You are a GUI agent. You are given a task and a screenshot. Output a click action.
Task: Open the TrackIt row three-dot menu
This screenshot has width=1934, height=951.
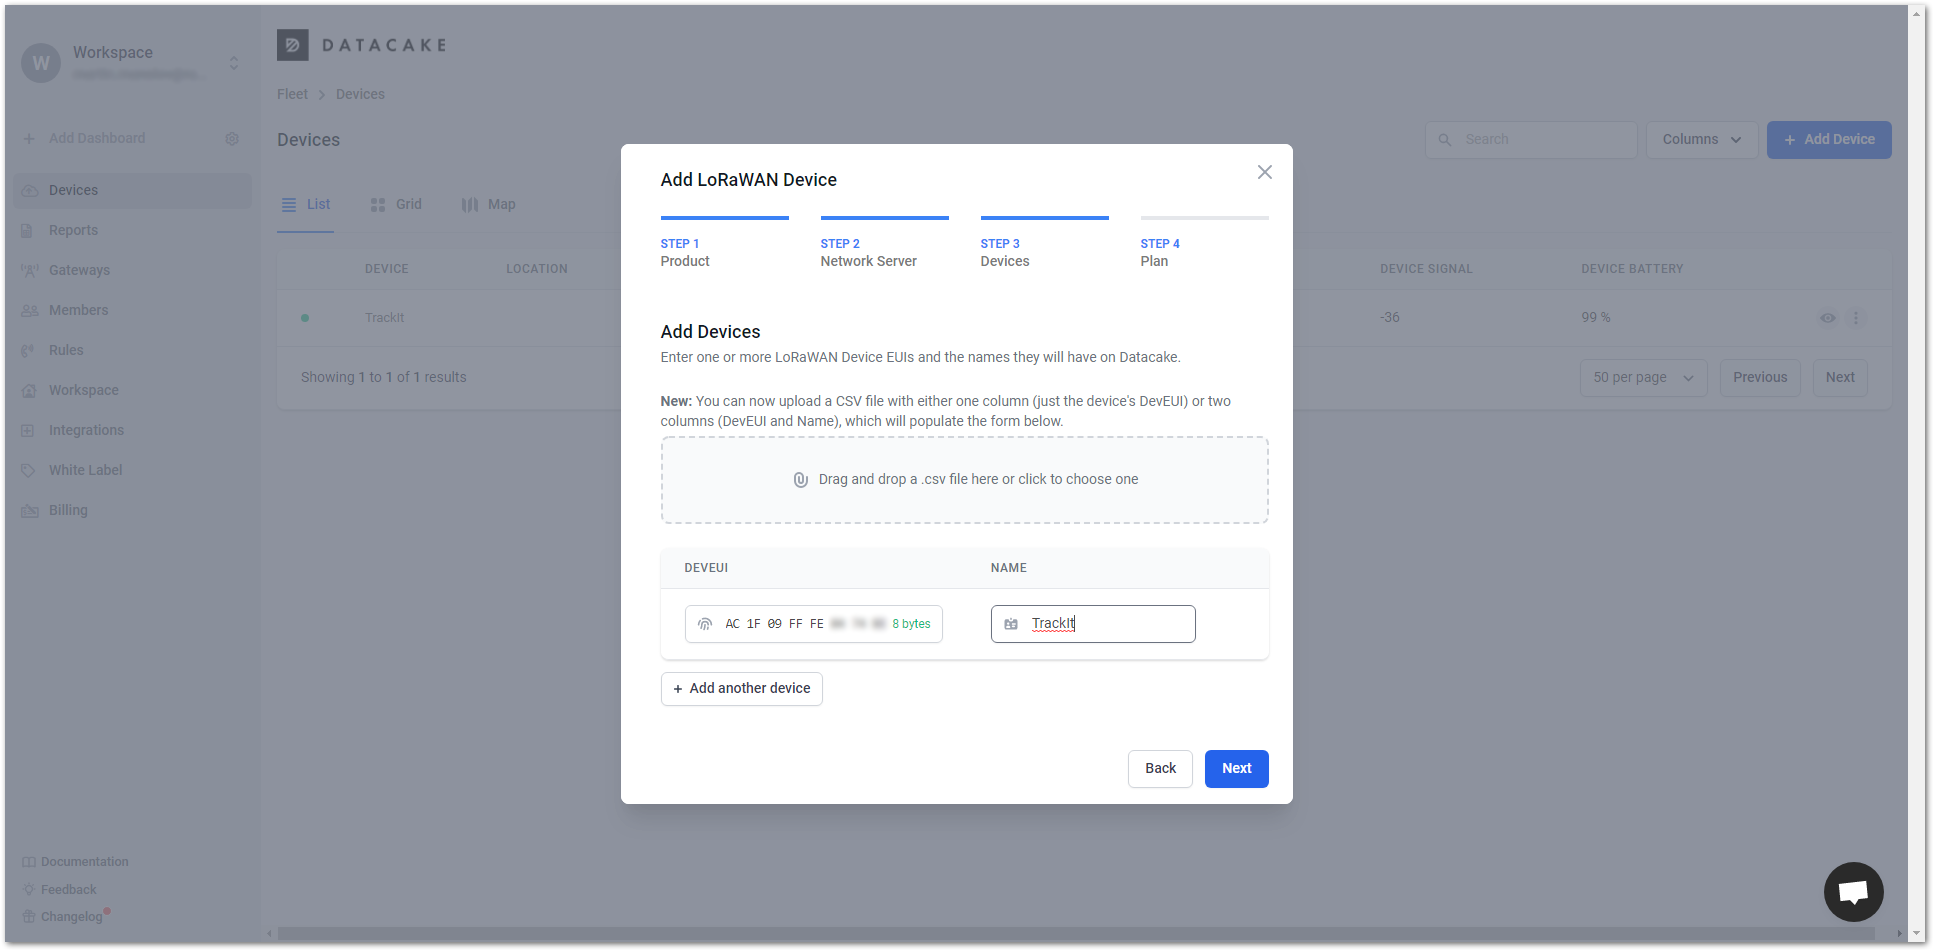(1856, 318)
